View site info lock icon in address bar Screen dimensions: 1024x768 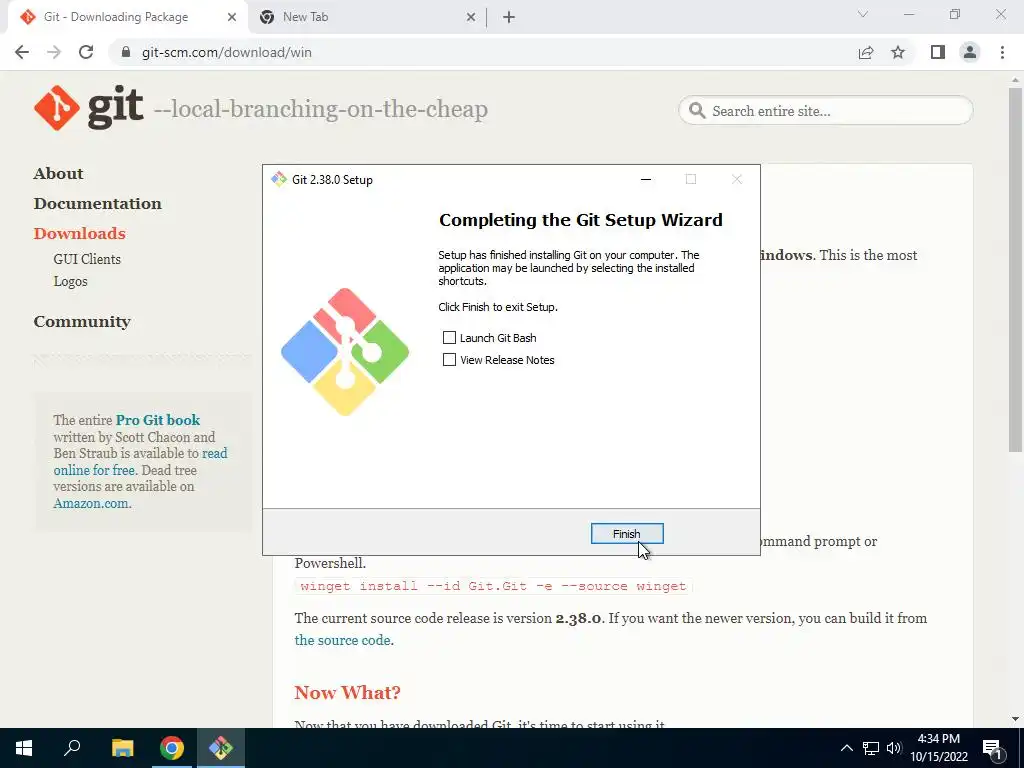pos(127,52)
